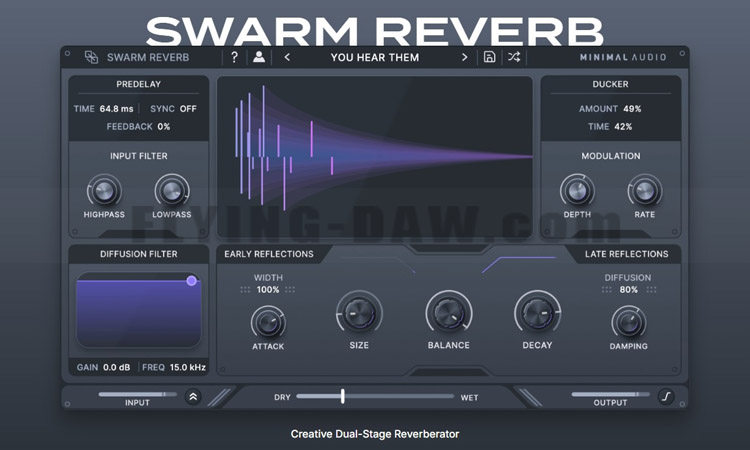
Task: Open the help question mark icon
Action: tap(234, 57)
